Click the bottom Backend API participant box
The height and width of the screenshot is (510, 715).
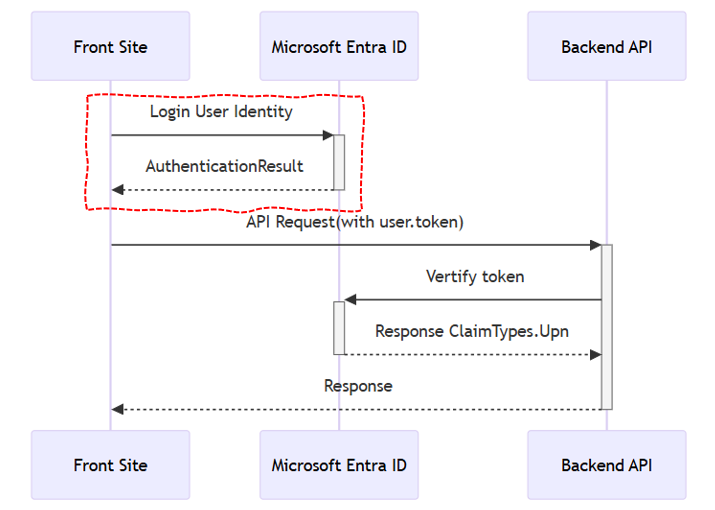[x=606, y=465]
